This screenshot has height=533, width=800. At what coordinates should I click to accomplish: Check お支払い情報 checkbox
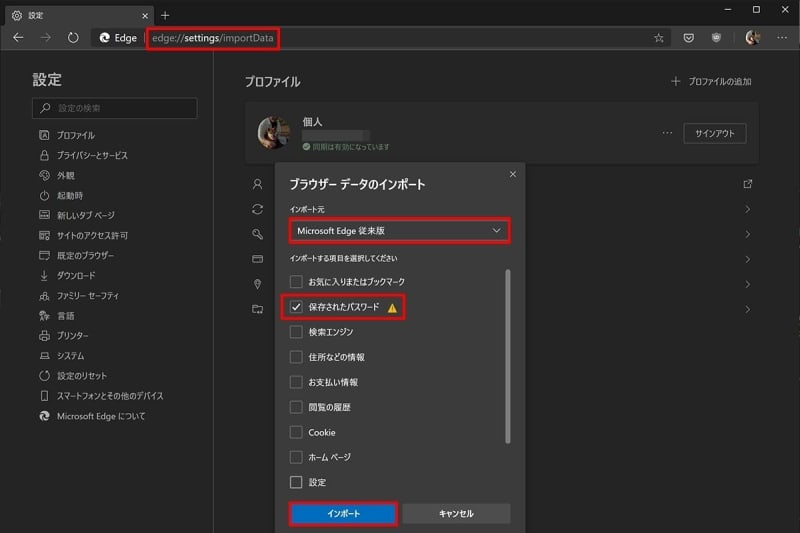(296, 382)
